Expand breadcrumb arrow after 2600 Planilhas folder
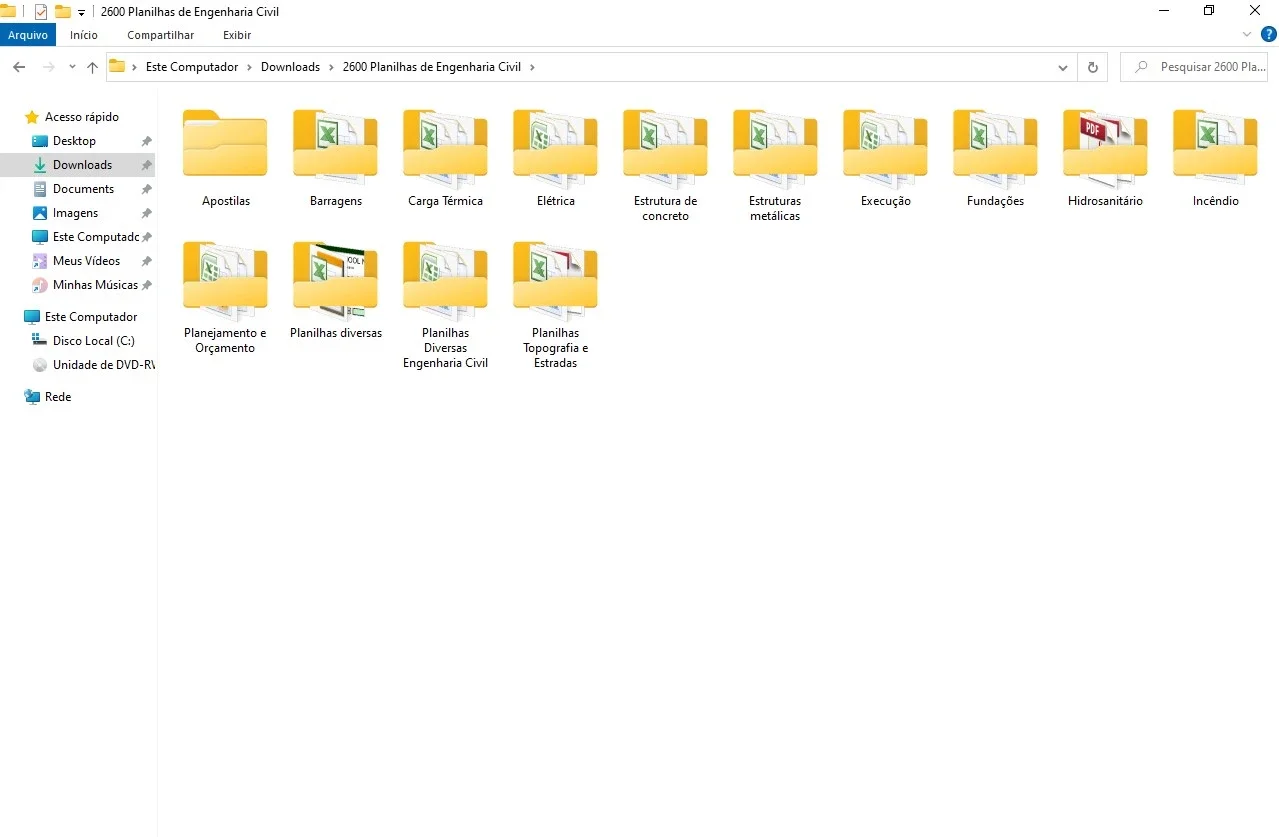Viewport: 1279px width, 837px height. tap(532, 67)
